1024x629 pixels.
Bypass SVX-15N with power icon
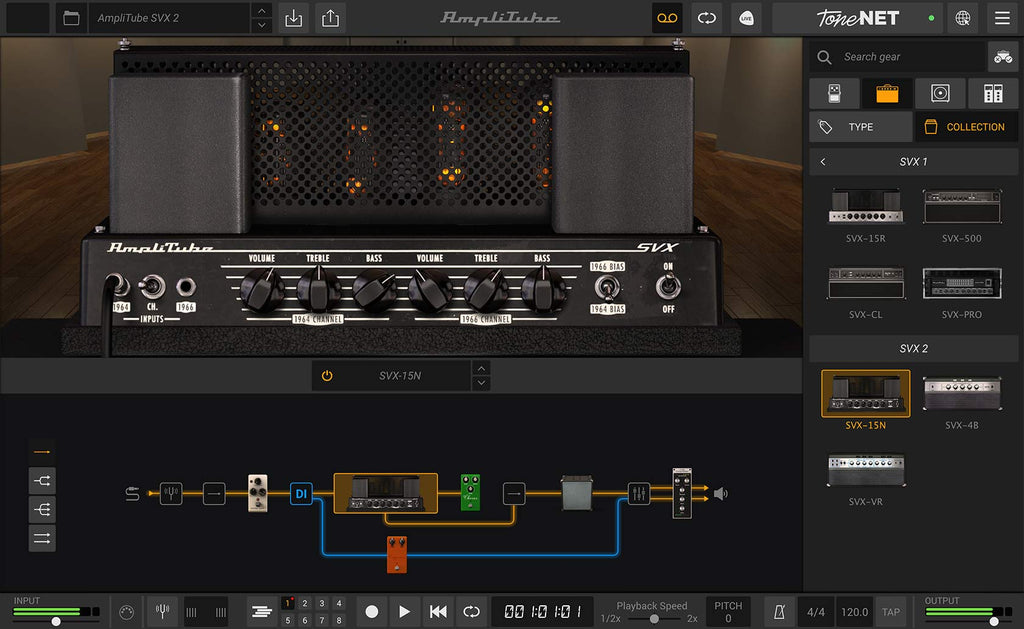pos(327,376)
